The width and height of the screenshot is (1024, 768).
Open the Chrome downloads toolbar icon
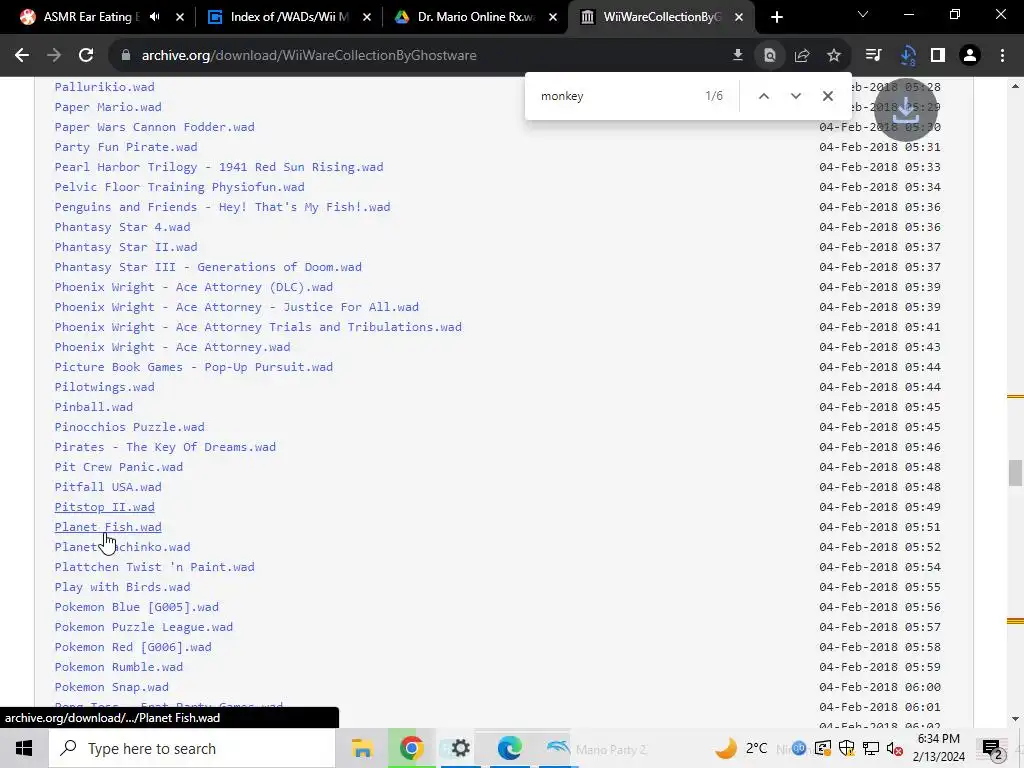click(x=907, y=56)
